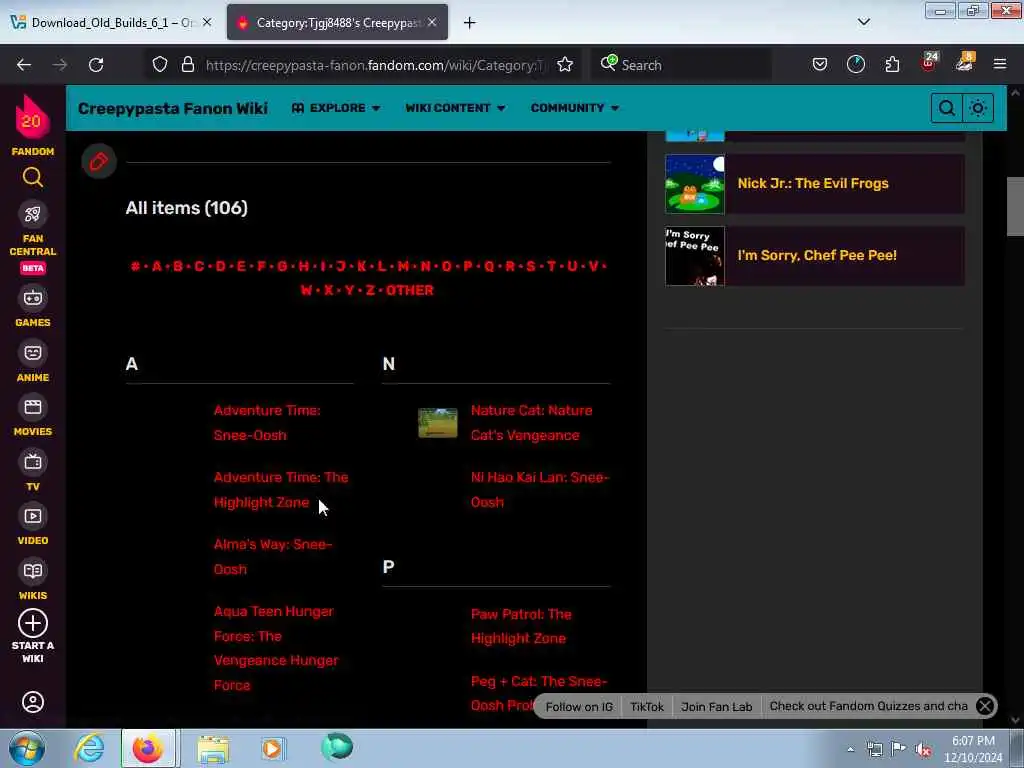Open Internet Explorer from taskbar

(x=89, y=748)
